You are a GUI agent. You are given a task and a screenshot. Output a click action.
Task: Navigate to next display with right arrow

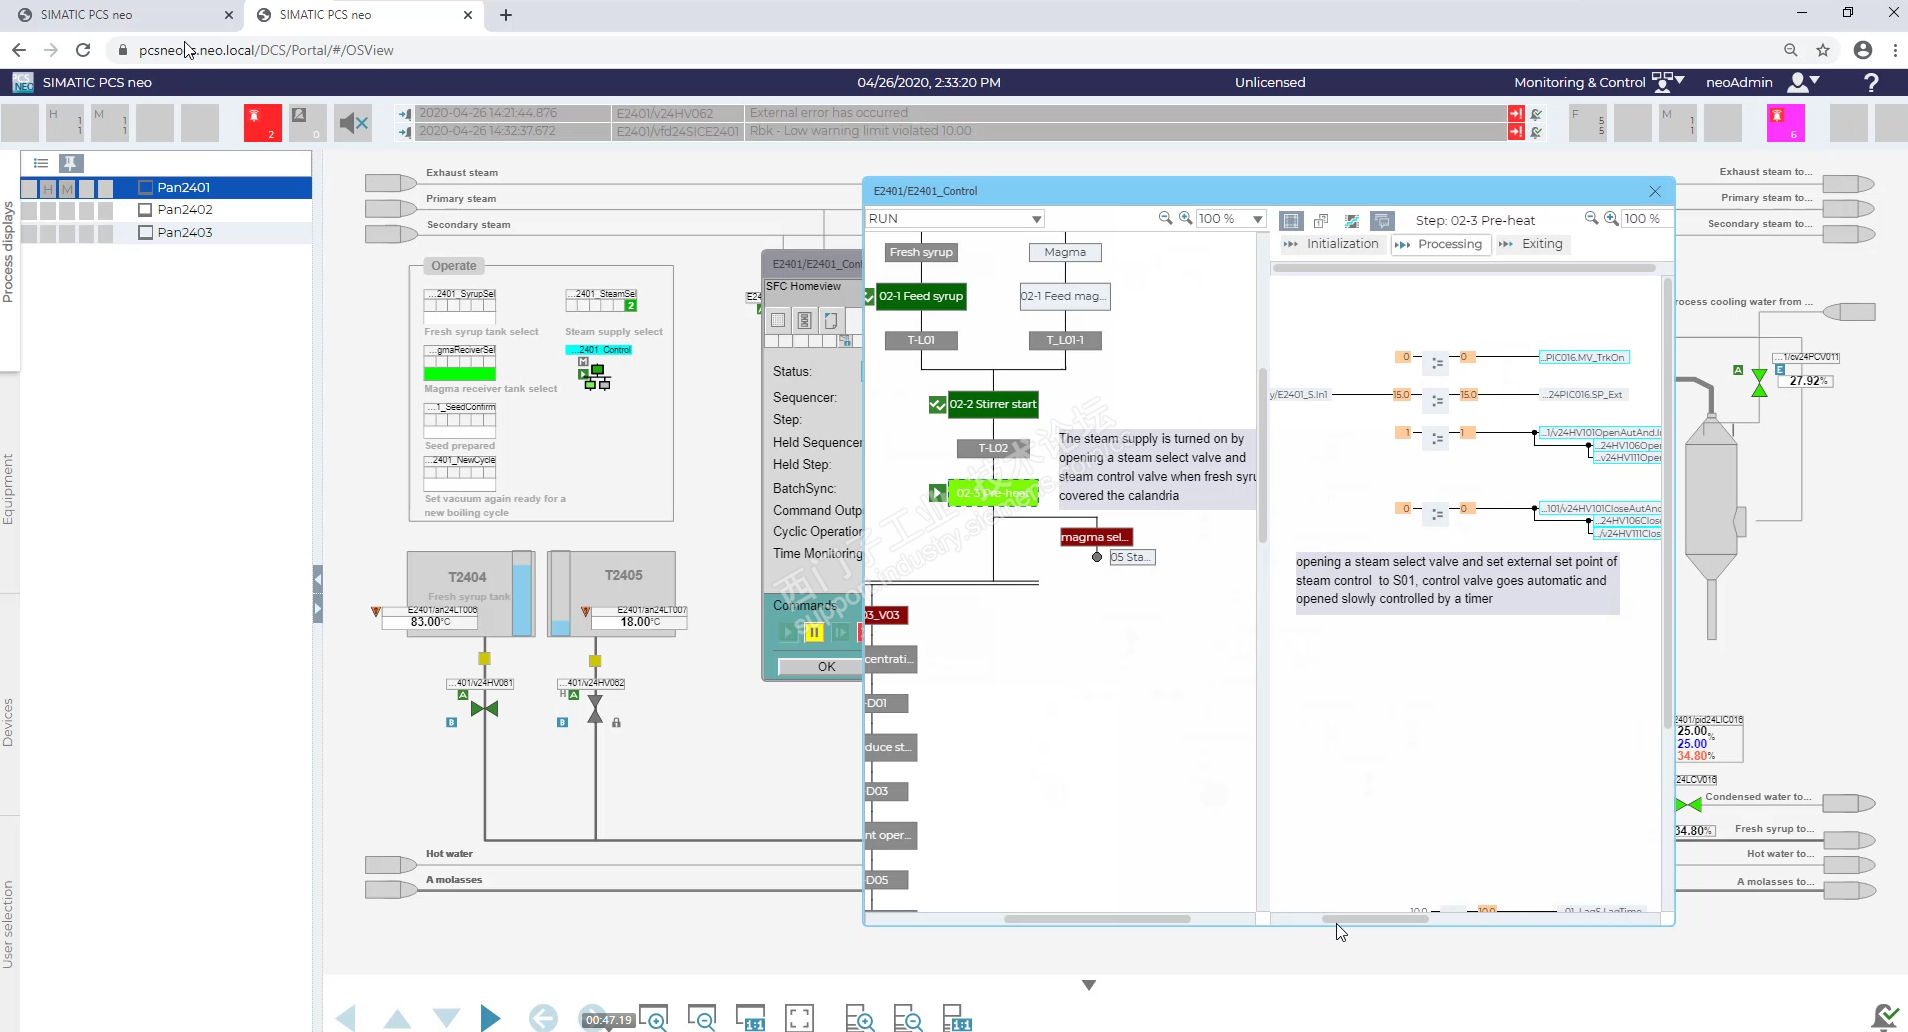pos(490,1018)
